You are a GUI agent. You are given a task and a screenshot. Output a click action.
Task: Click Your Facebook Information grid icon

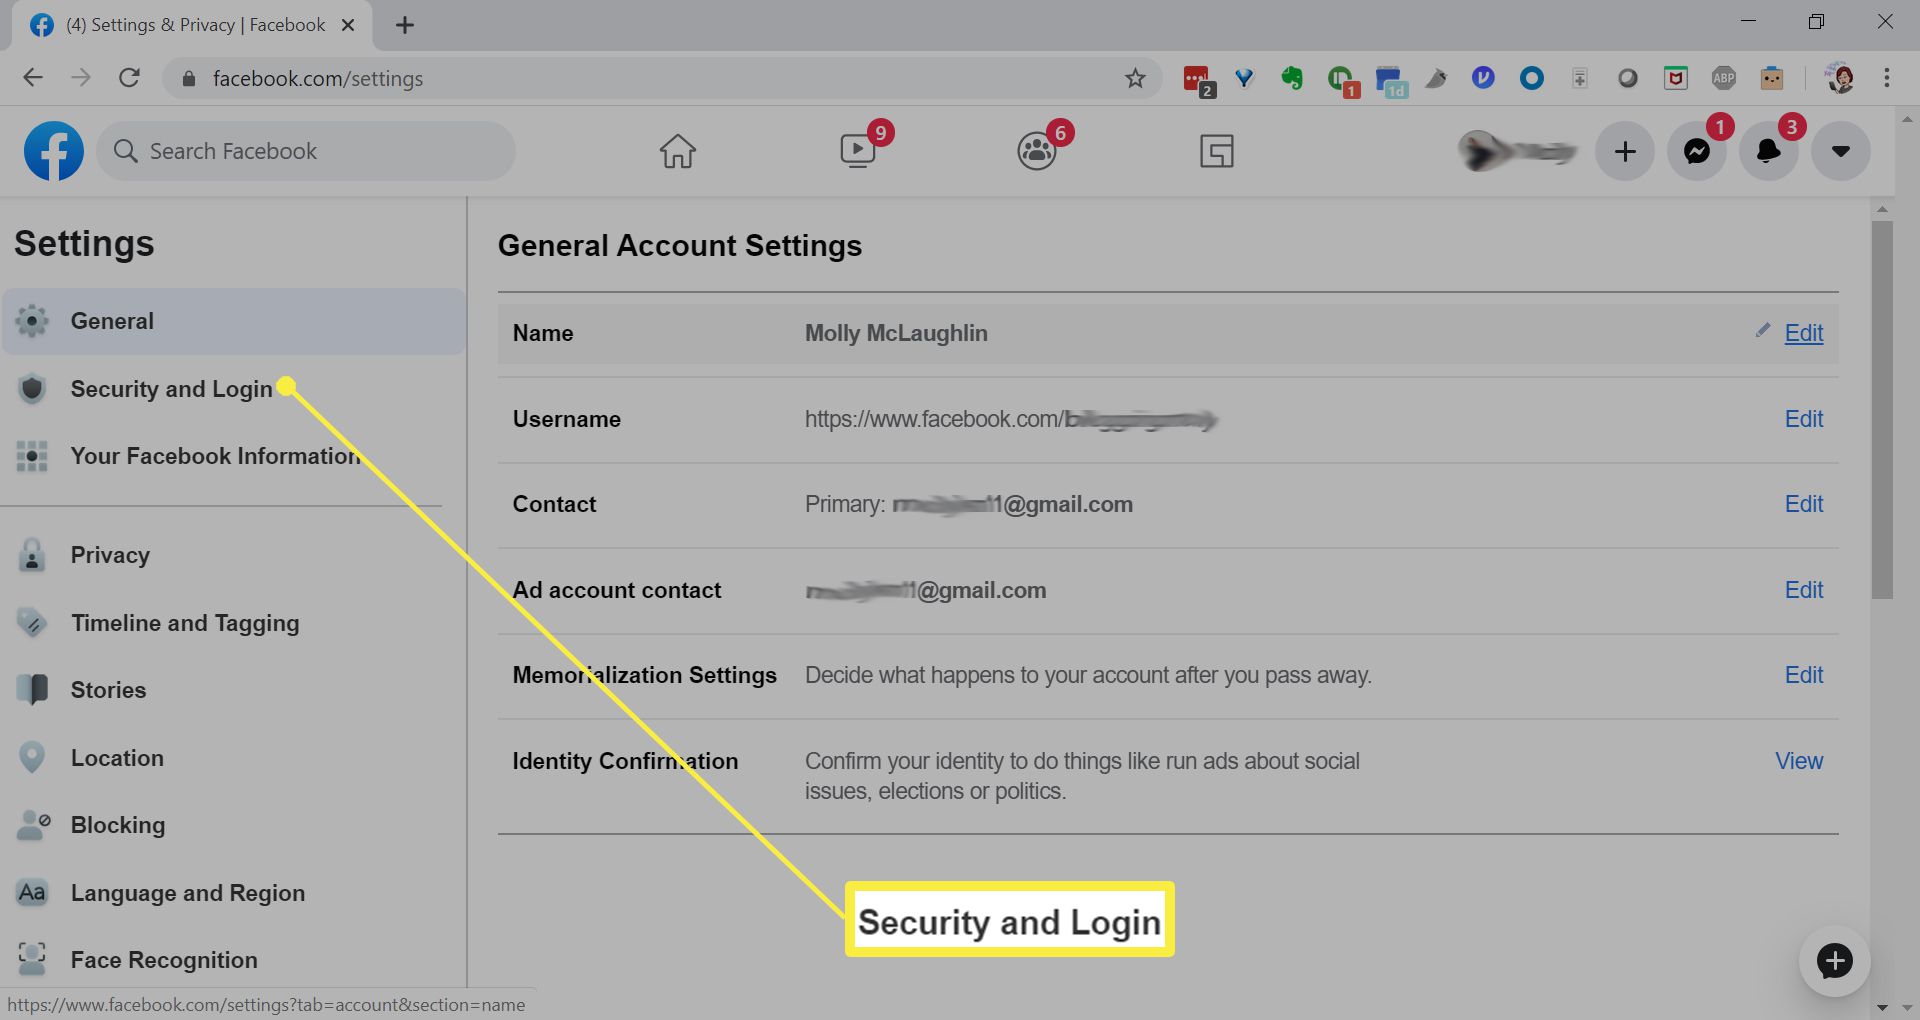tap(32, 456)
